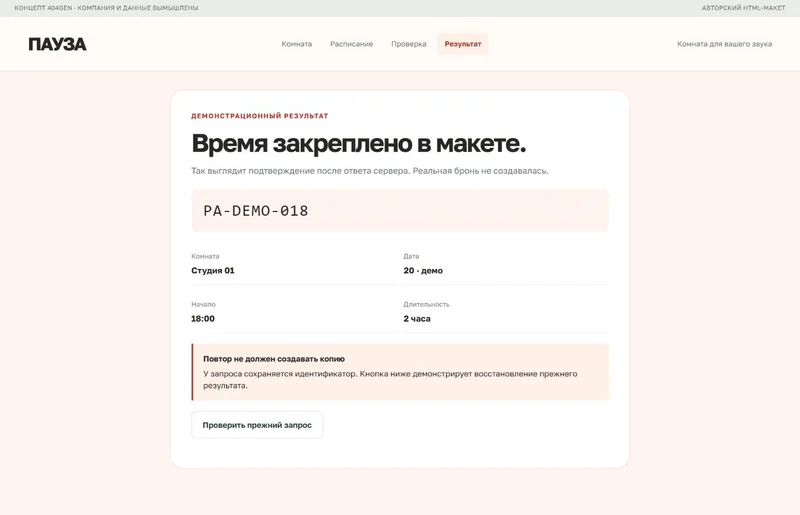Screen dimensions: 800x515
Task: Click the notice title Повтор не должен создавать копию
Action: click(274, 359)
